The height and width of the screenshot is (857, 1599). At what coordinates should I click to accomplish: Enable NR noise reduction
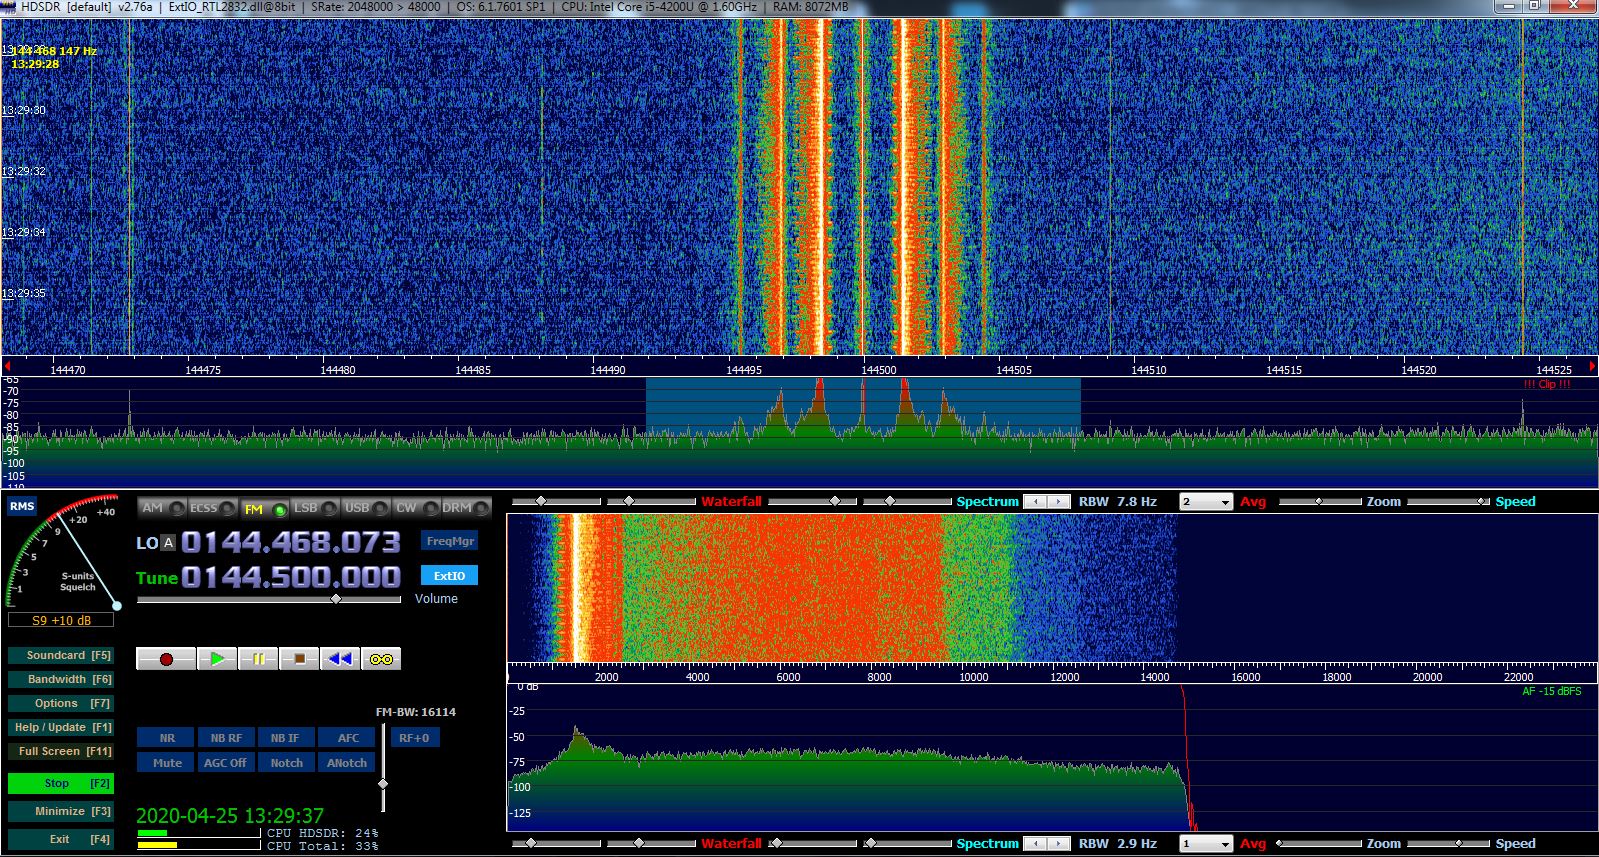coord(167,738)
